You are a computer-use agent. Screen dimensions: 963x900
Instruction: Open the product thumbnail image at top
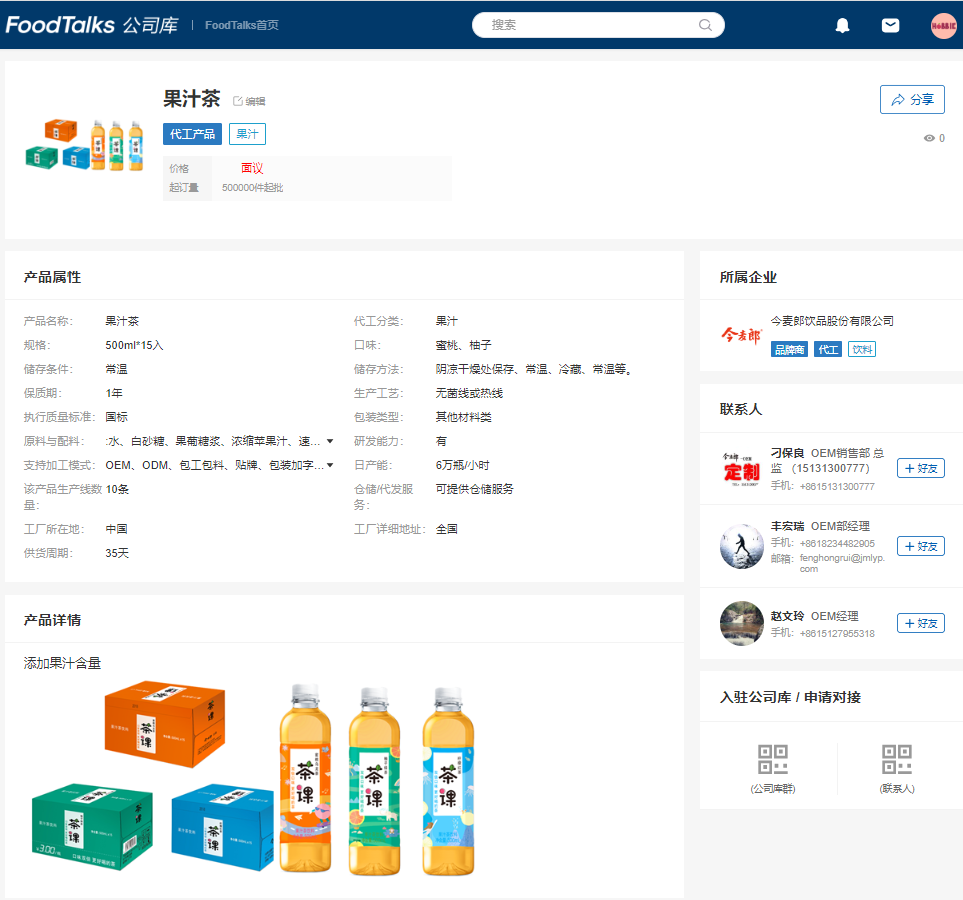click(85, 144)
